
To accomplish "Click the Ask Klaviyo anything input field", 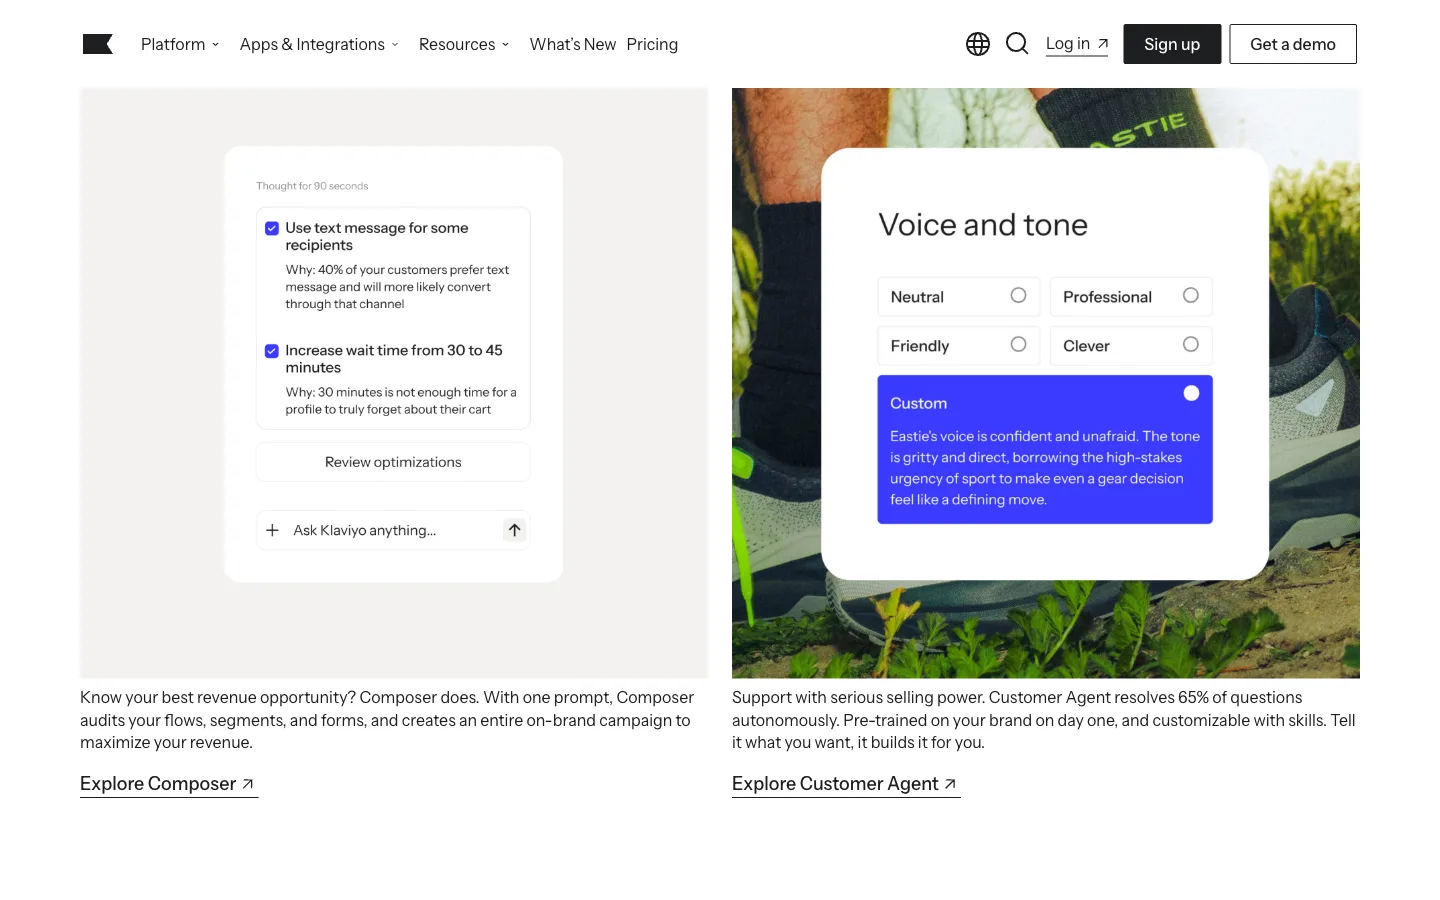I will 393,530.
